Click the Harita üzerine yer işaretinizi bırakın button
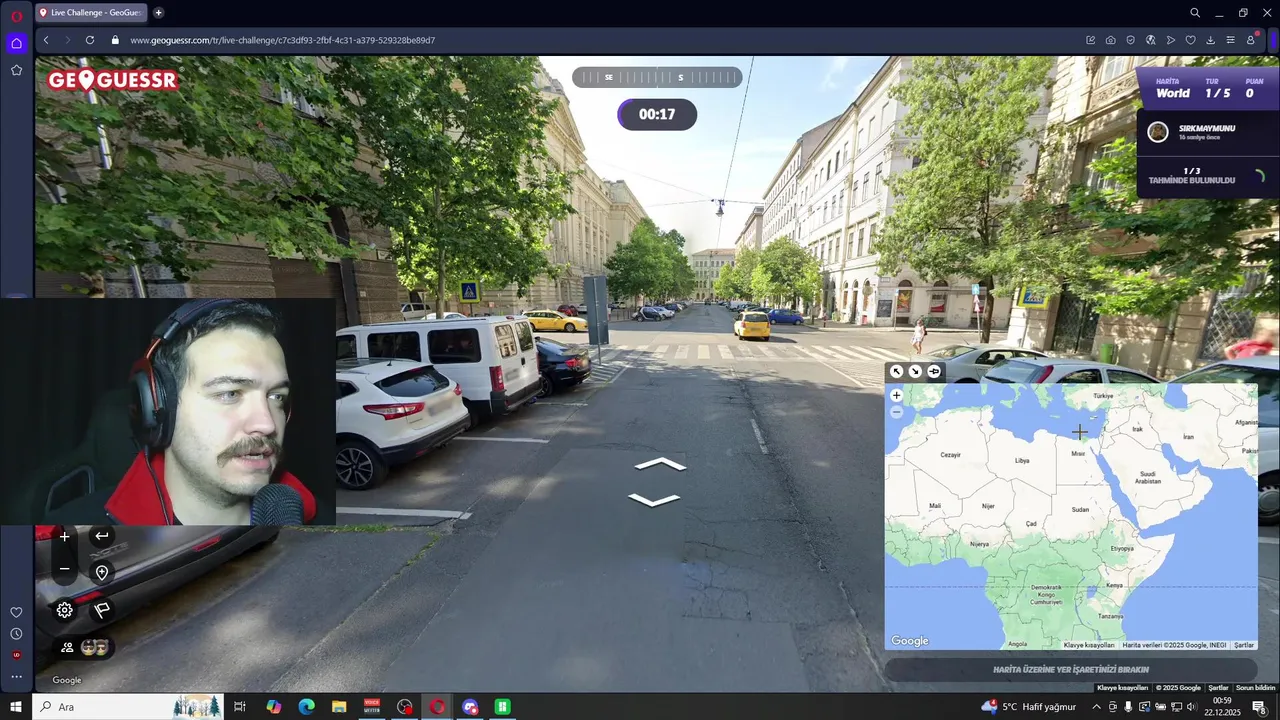1280x720 pixels. pos(1071,670)
